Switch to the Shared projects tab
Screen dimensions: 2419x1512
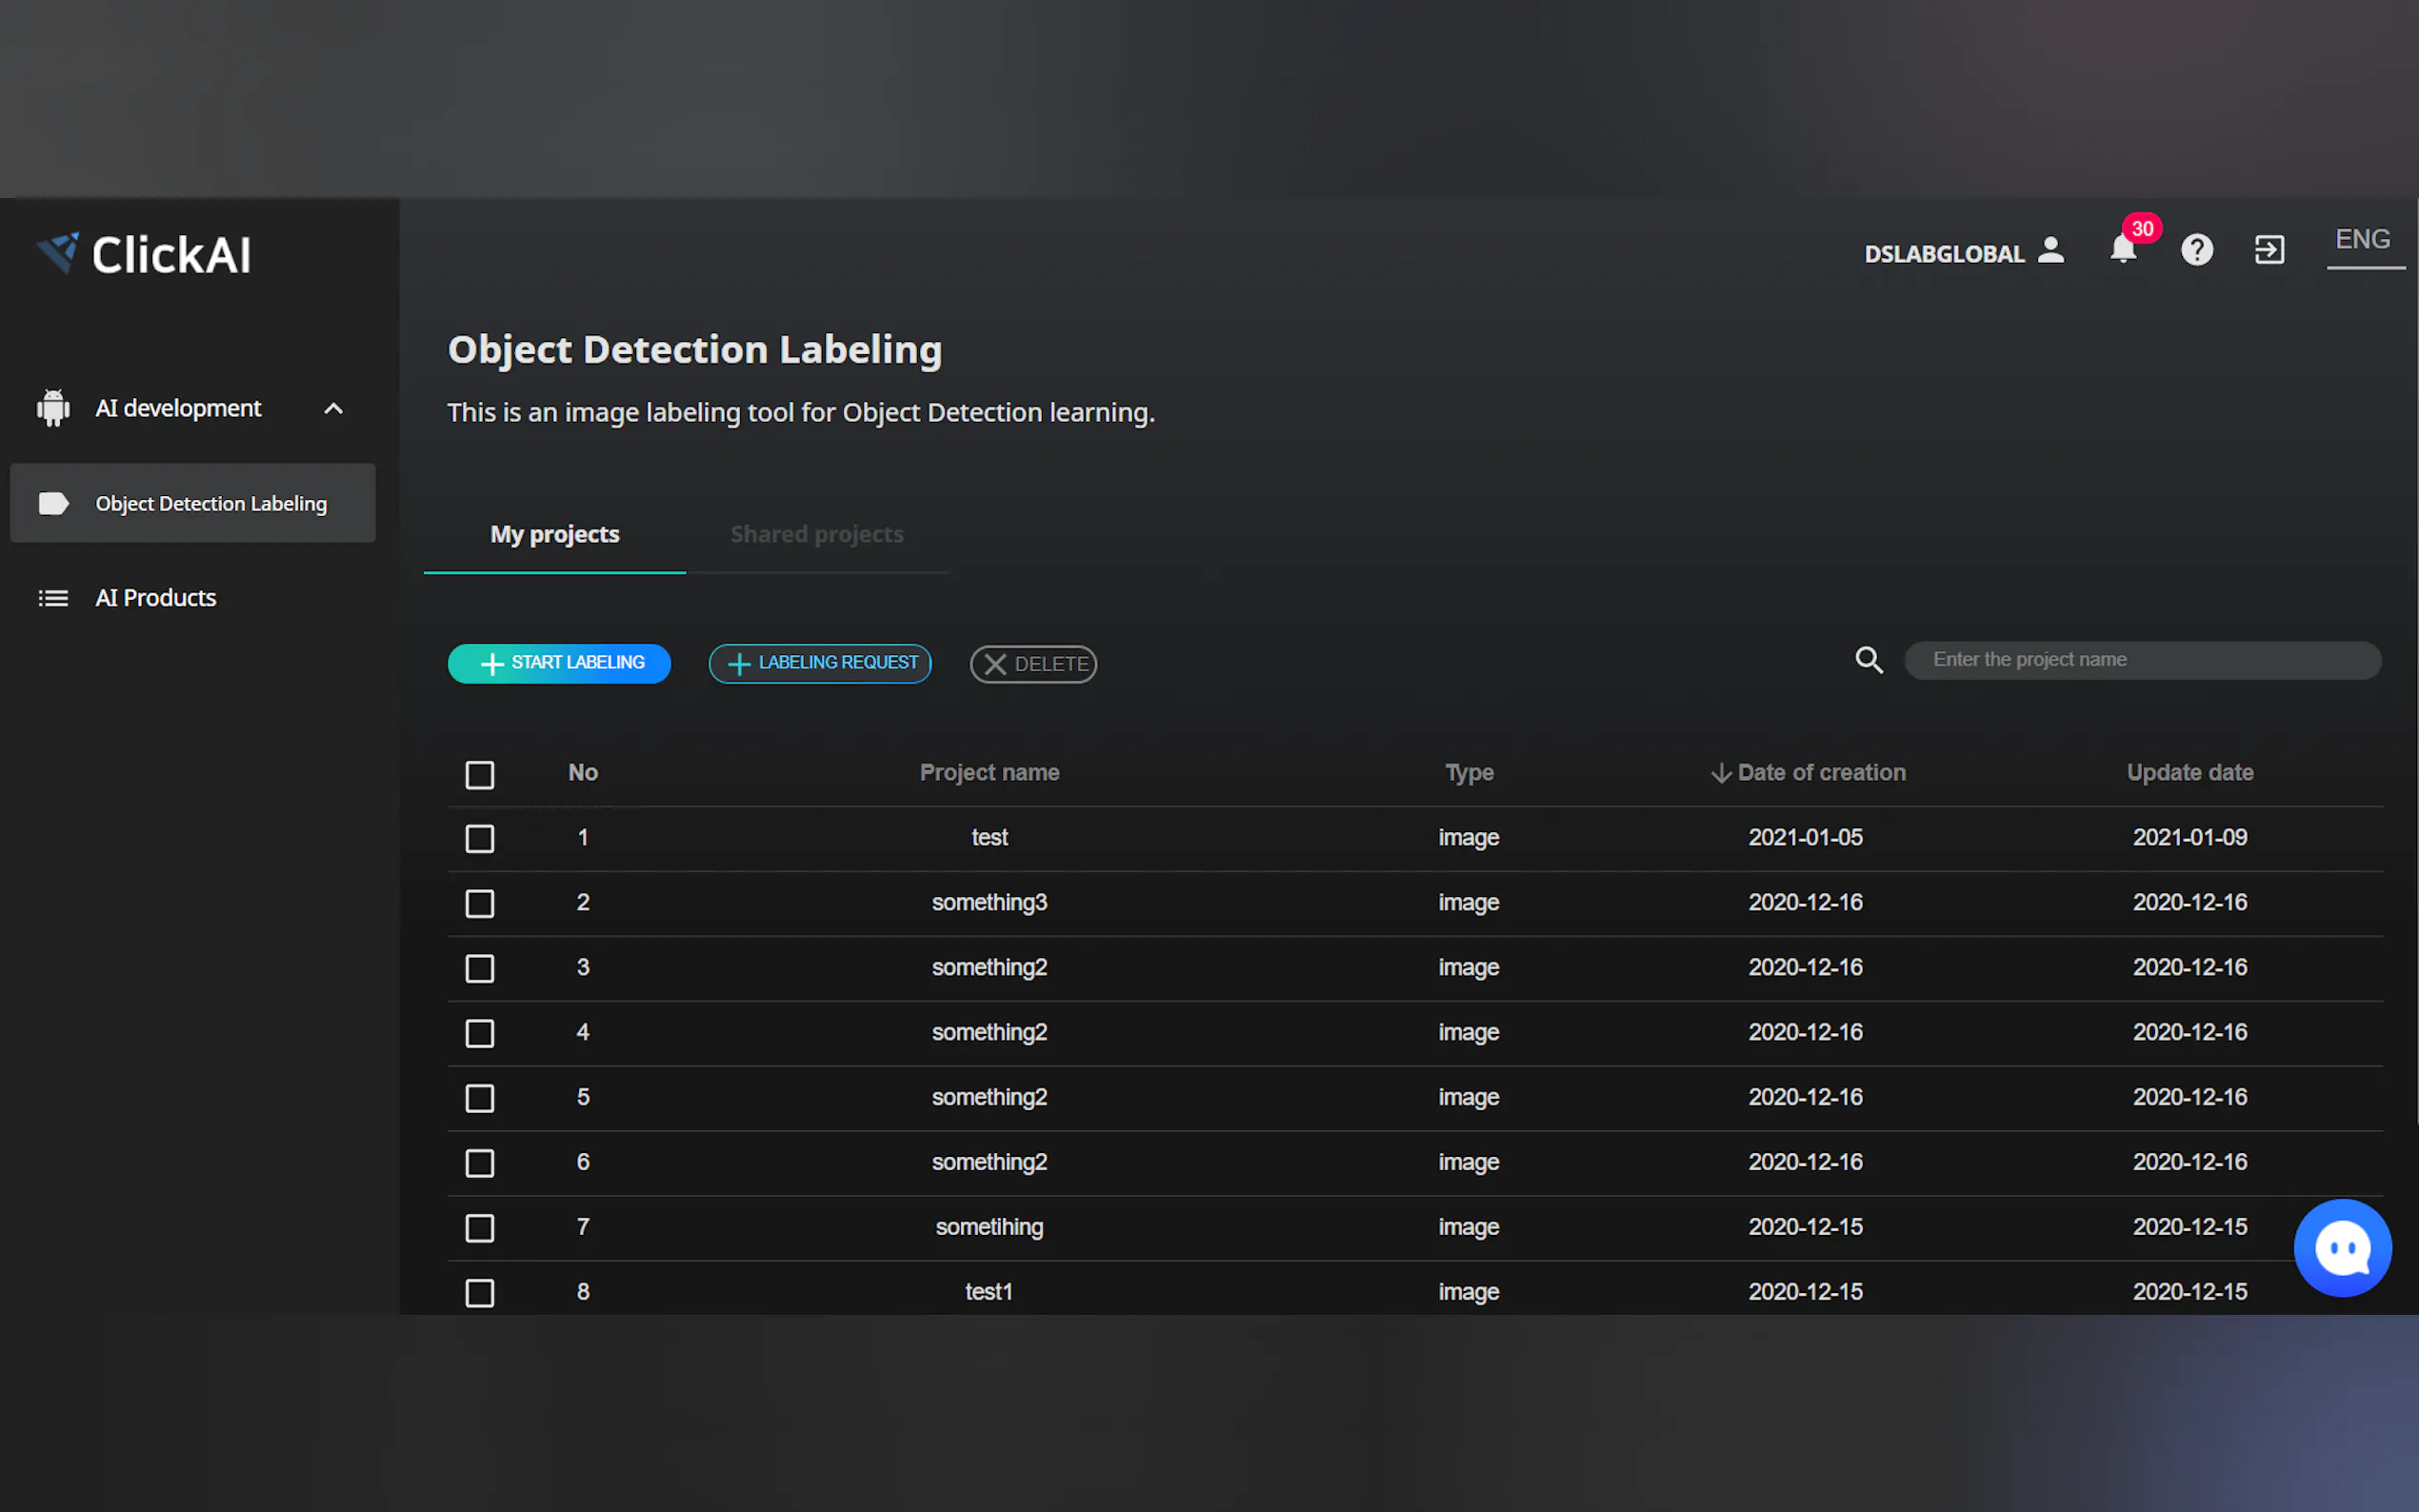816,535
